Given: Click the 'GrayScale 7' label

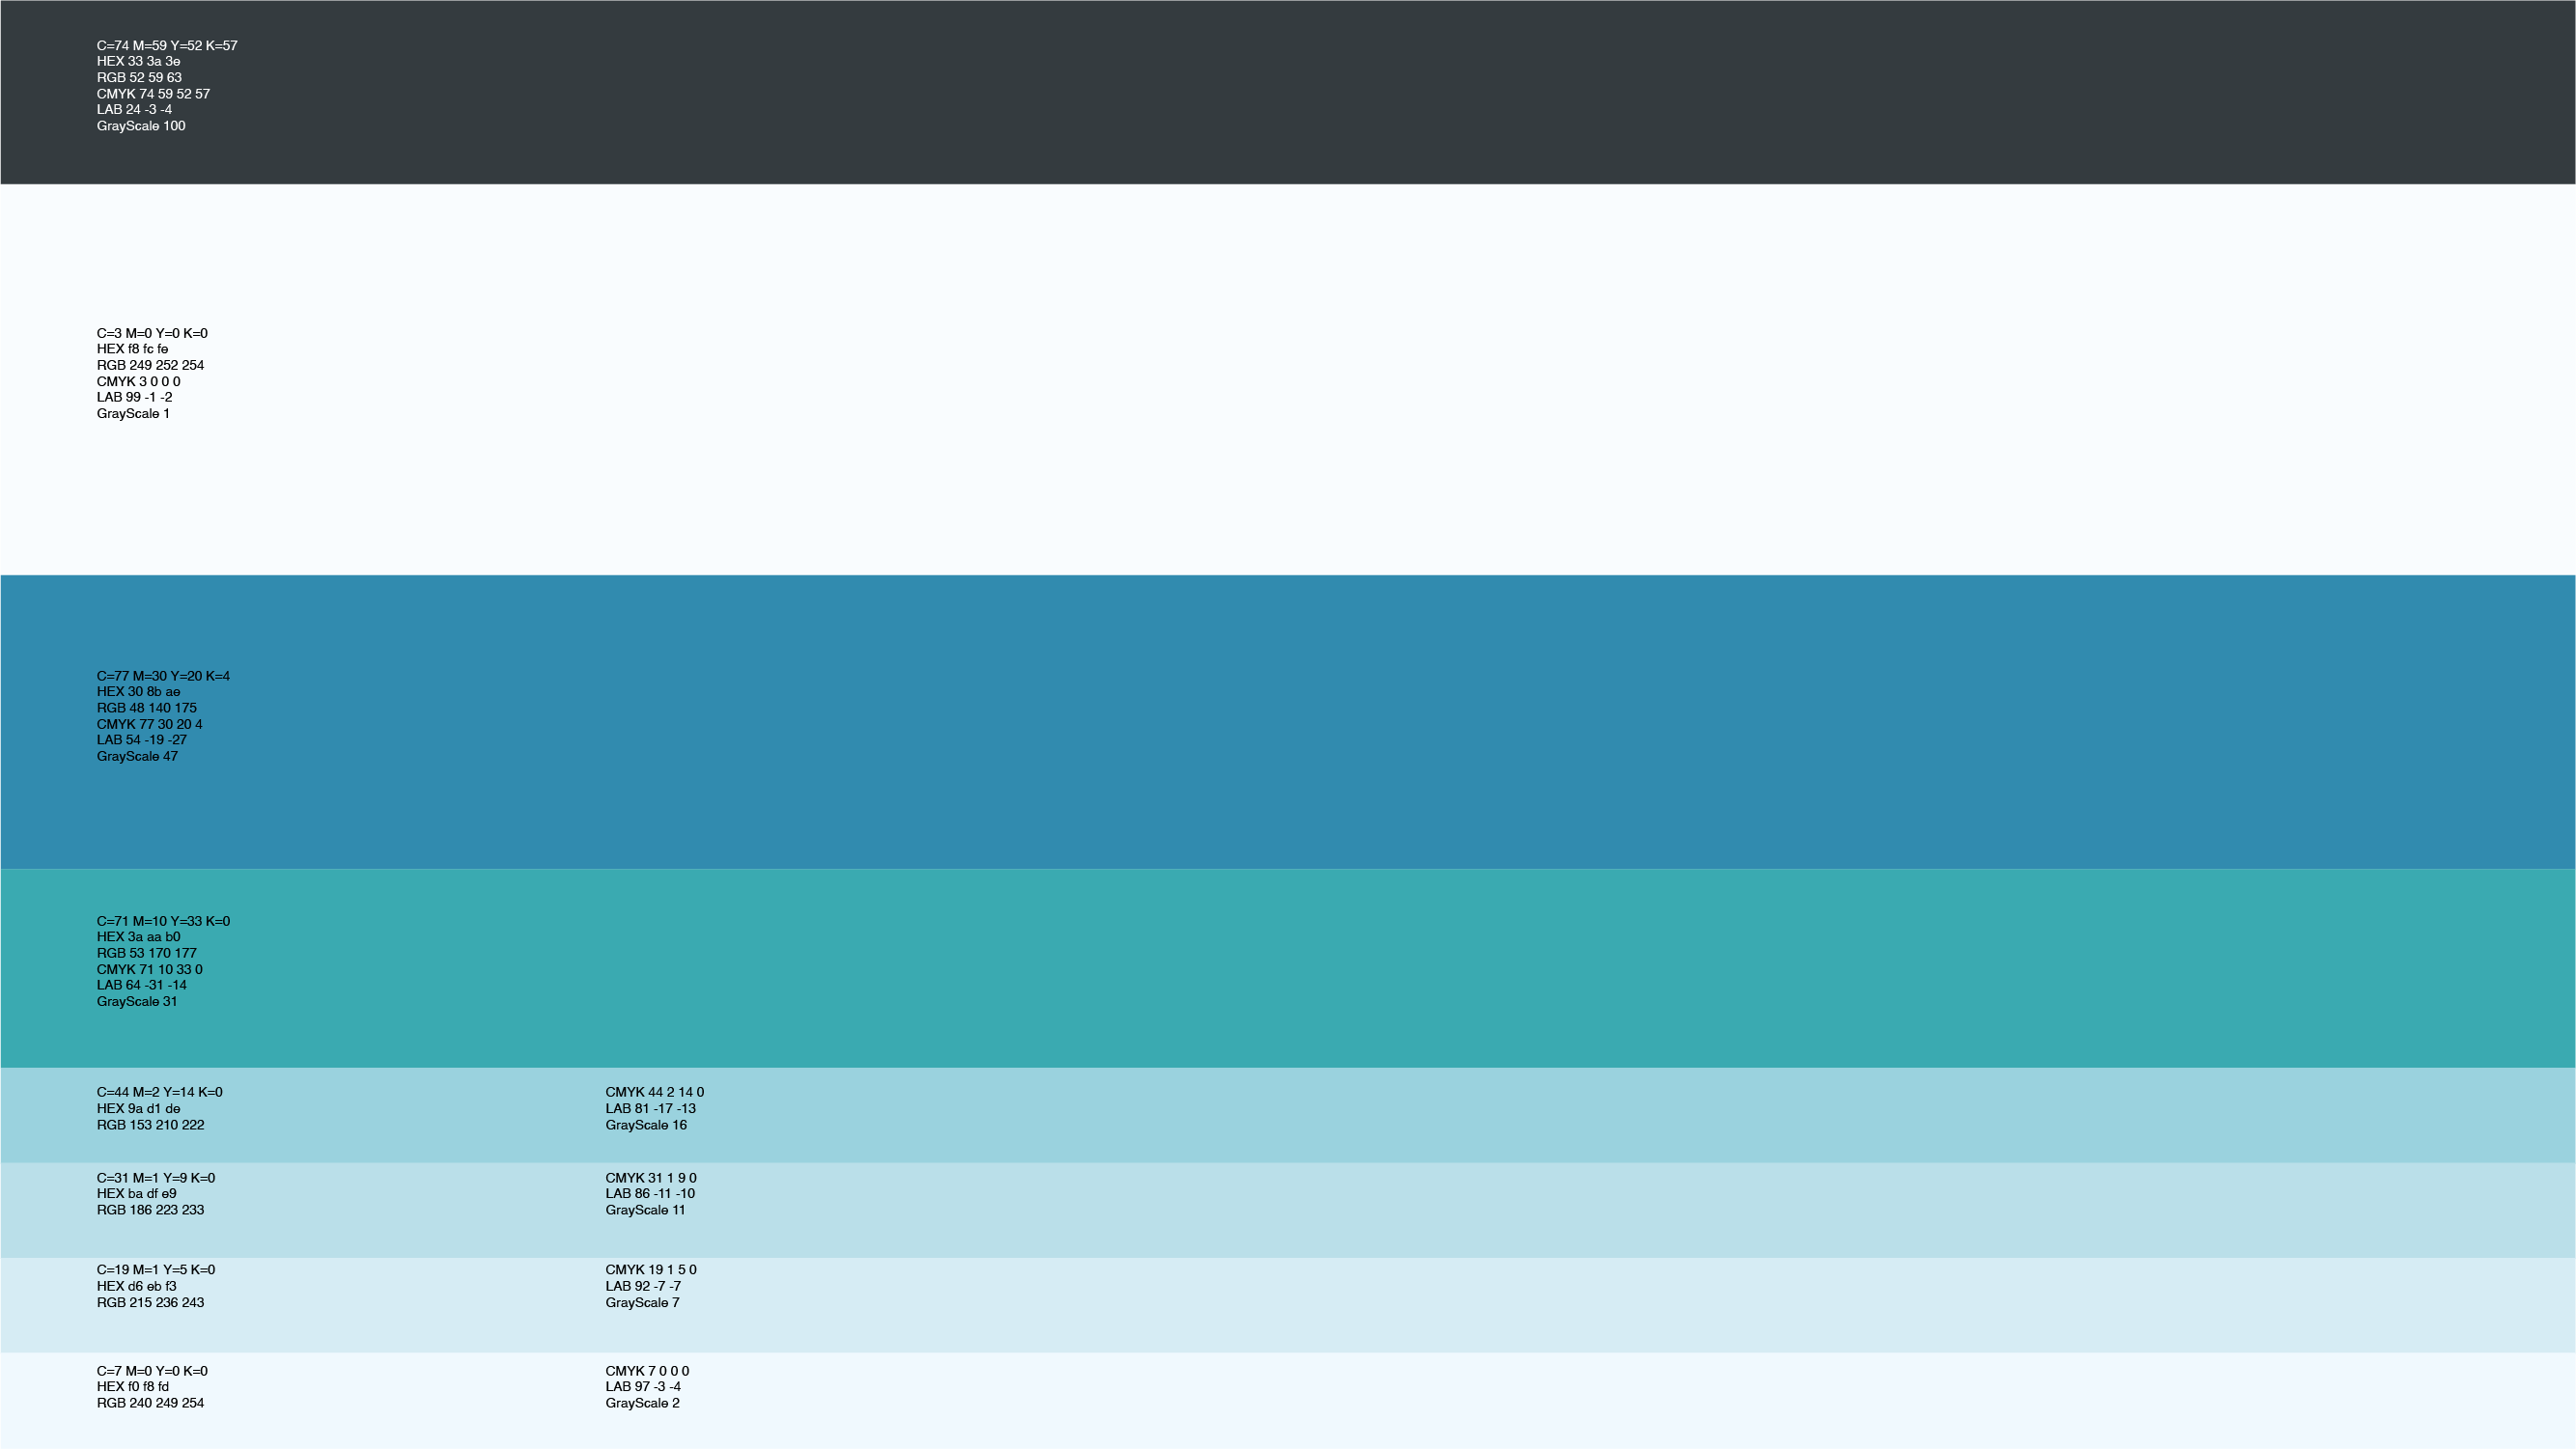Looking at the screenshot, I should [642, 1302].
